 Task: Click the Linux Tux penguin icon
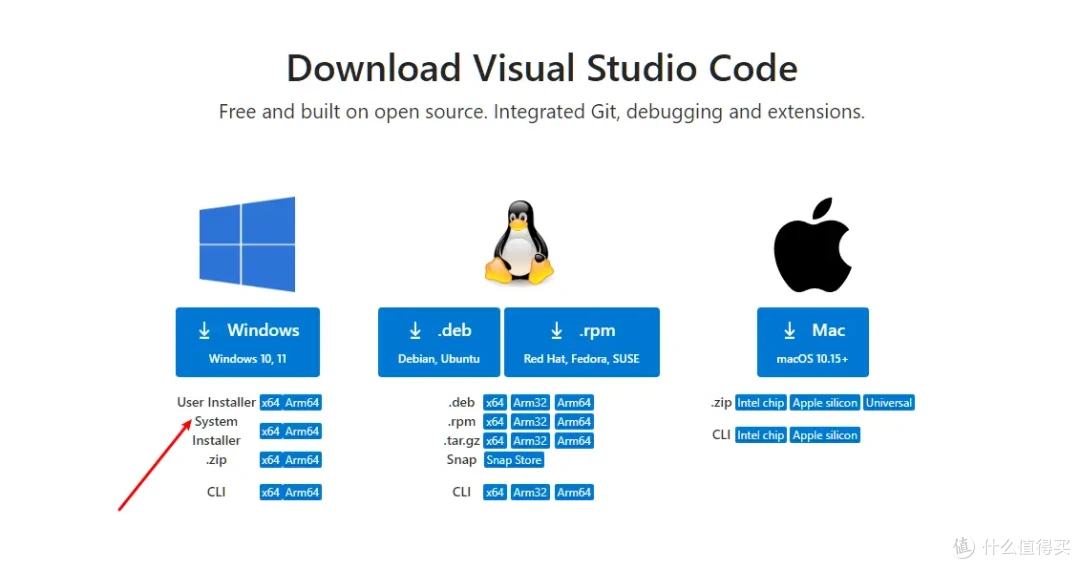pos(519,242)
